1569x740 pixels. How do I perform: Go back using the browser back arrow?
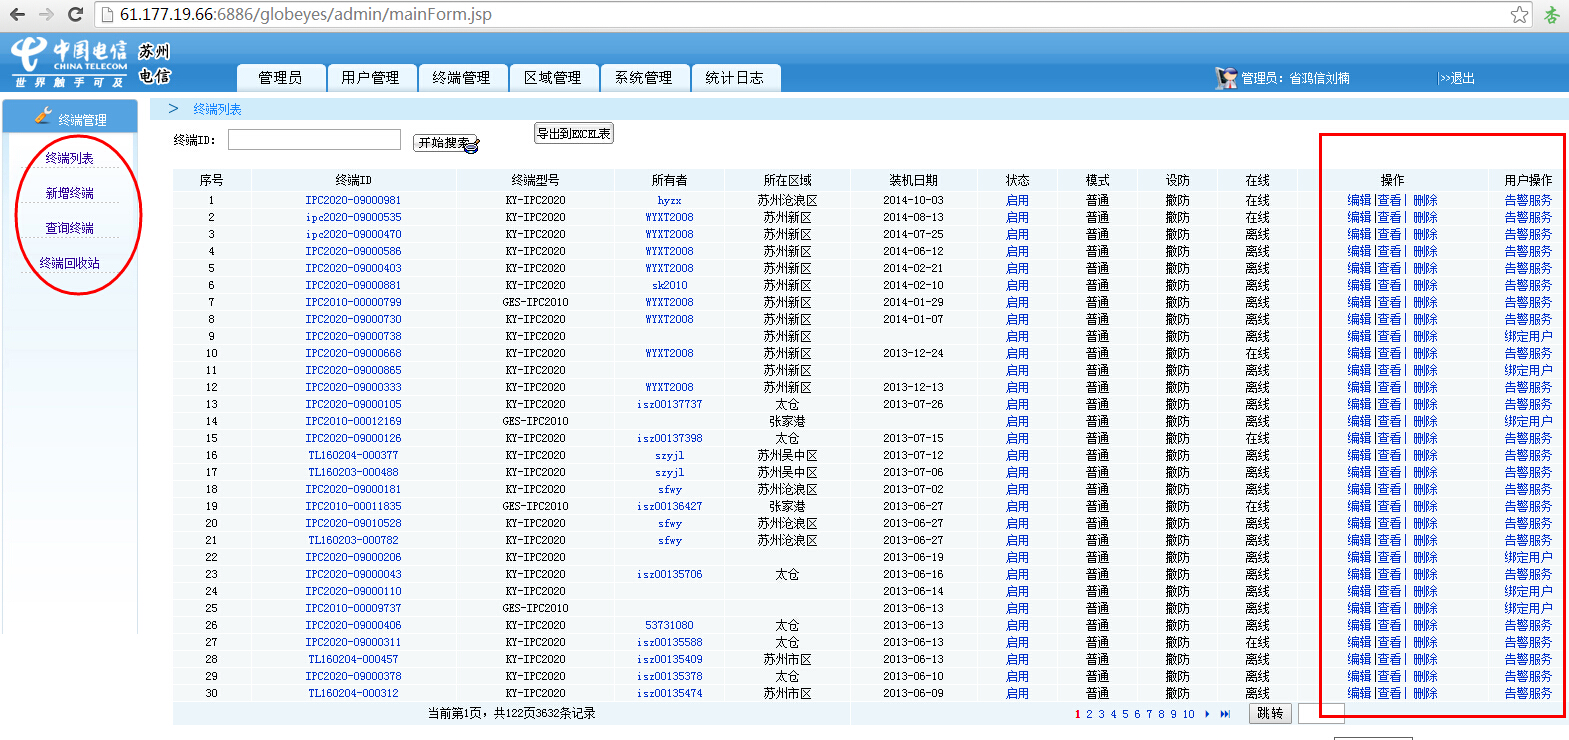17,14
